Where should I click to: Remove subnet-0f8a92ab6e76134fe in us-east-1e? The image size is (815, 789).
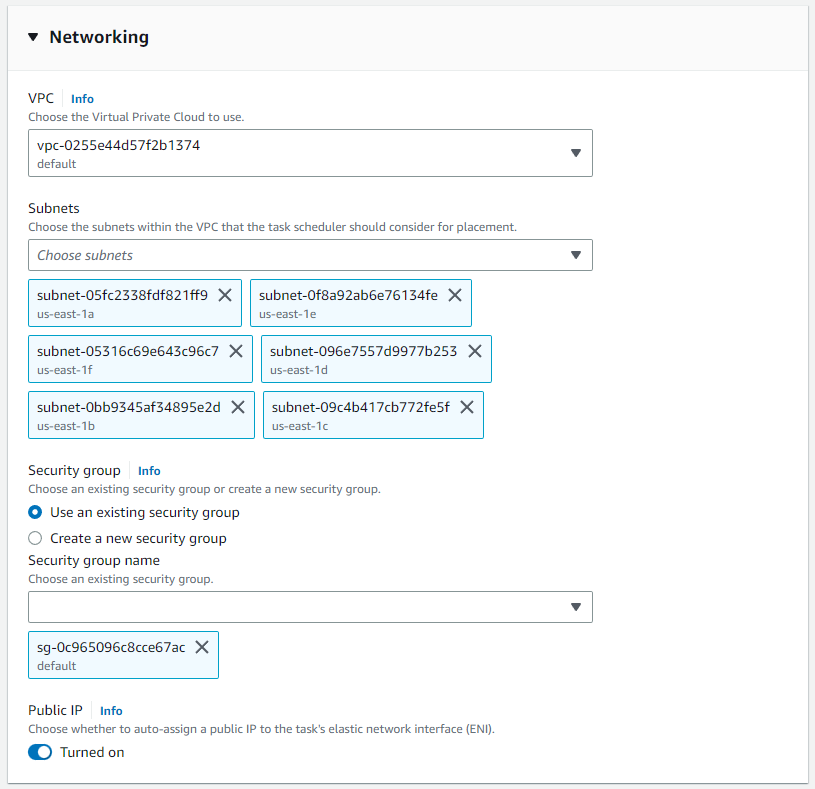pyautogui.click(x=455, y=295)
